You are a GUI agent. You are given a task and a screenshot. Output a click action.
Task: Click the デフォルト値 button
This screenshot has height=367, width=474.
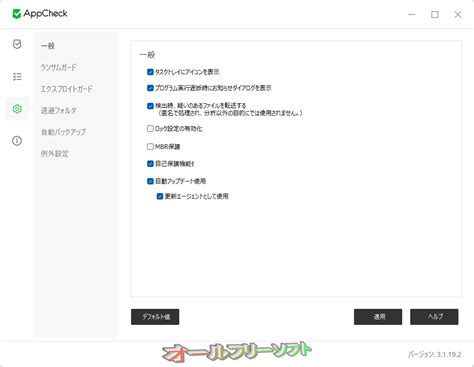tap(155, 317)
